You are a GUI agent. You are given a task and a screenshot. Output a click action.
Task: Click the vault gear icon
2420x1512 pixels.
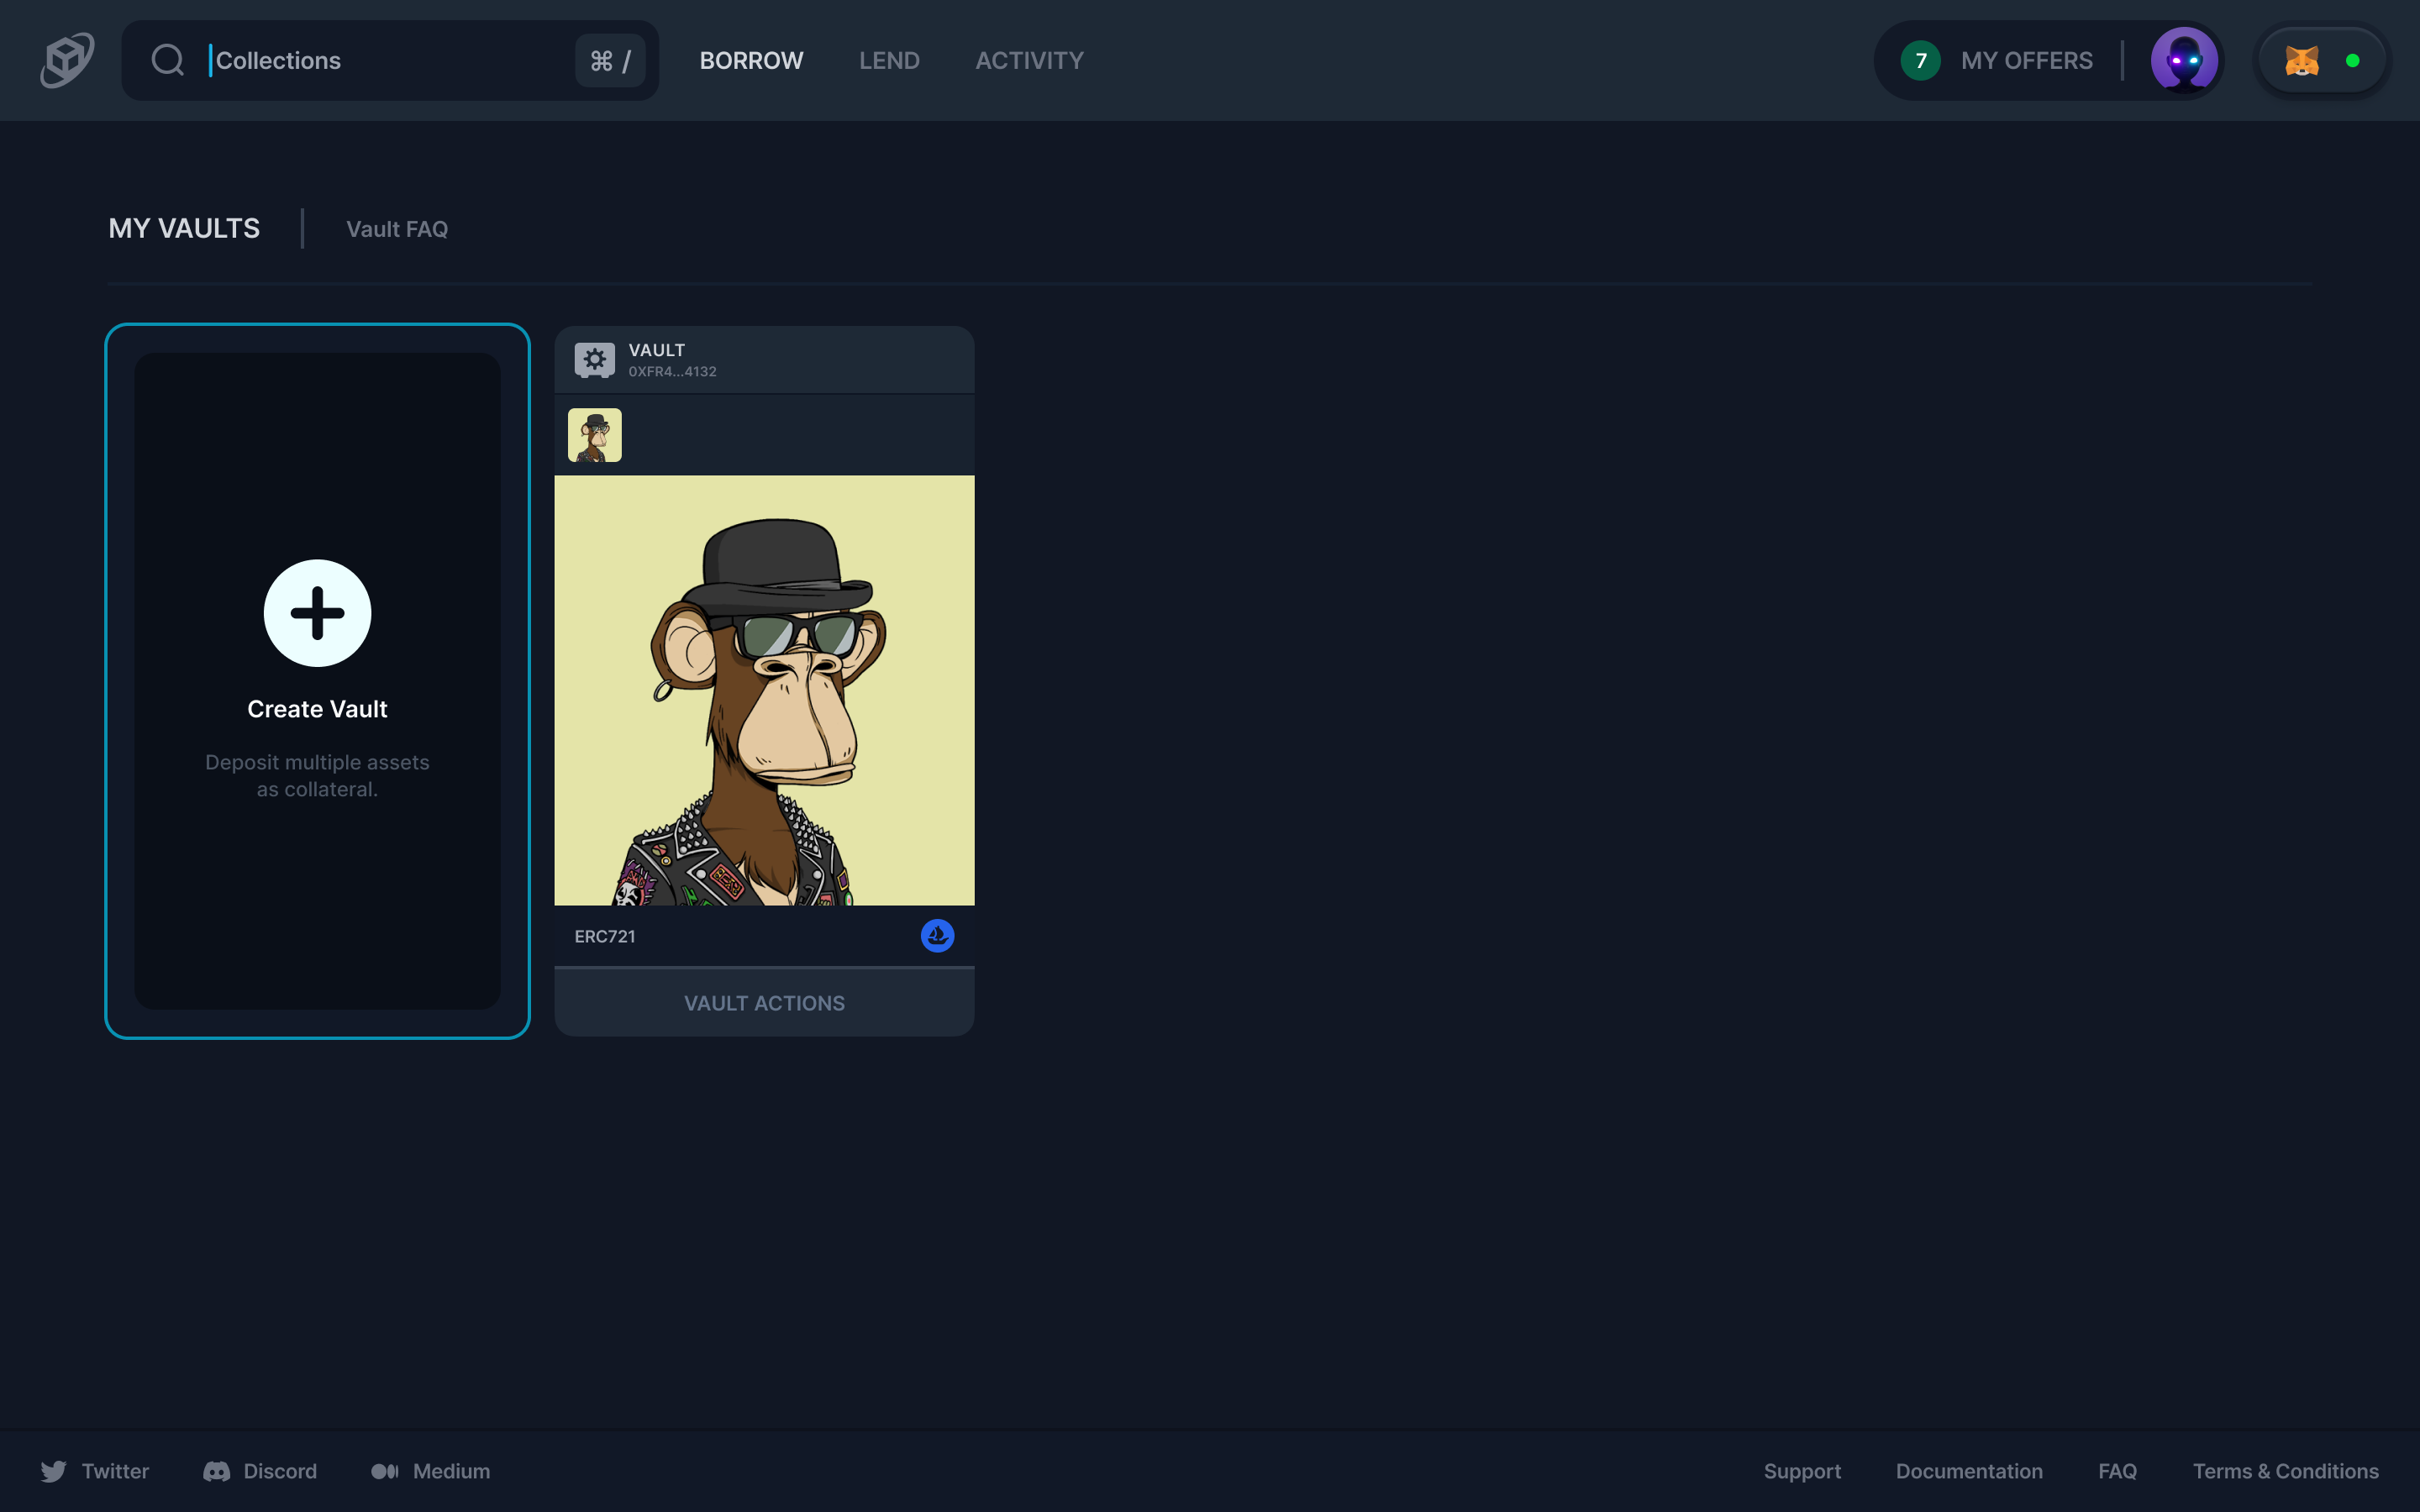594,359
